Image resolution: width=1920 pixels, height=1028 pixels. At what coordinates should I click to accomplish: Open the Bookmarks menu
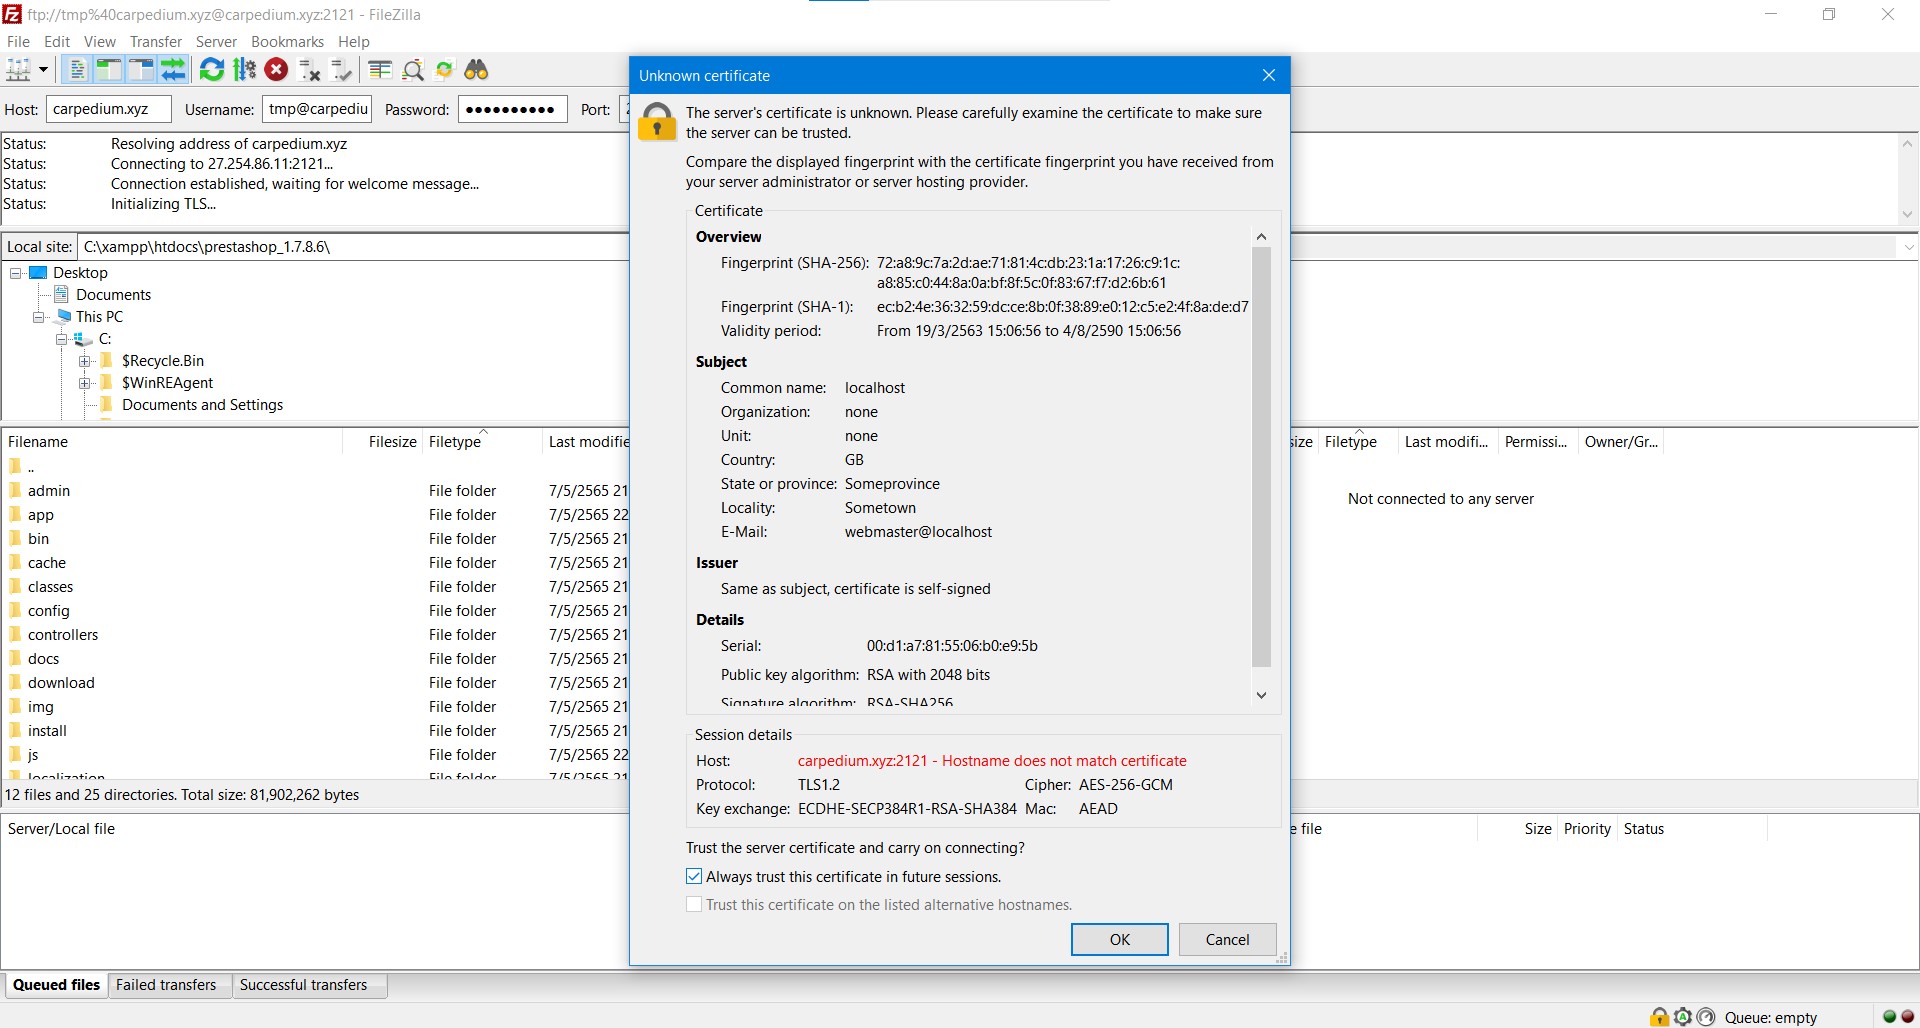[287, 42]
